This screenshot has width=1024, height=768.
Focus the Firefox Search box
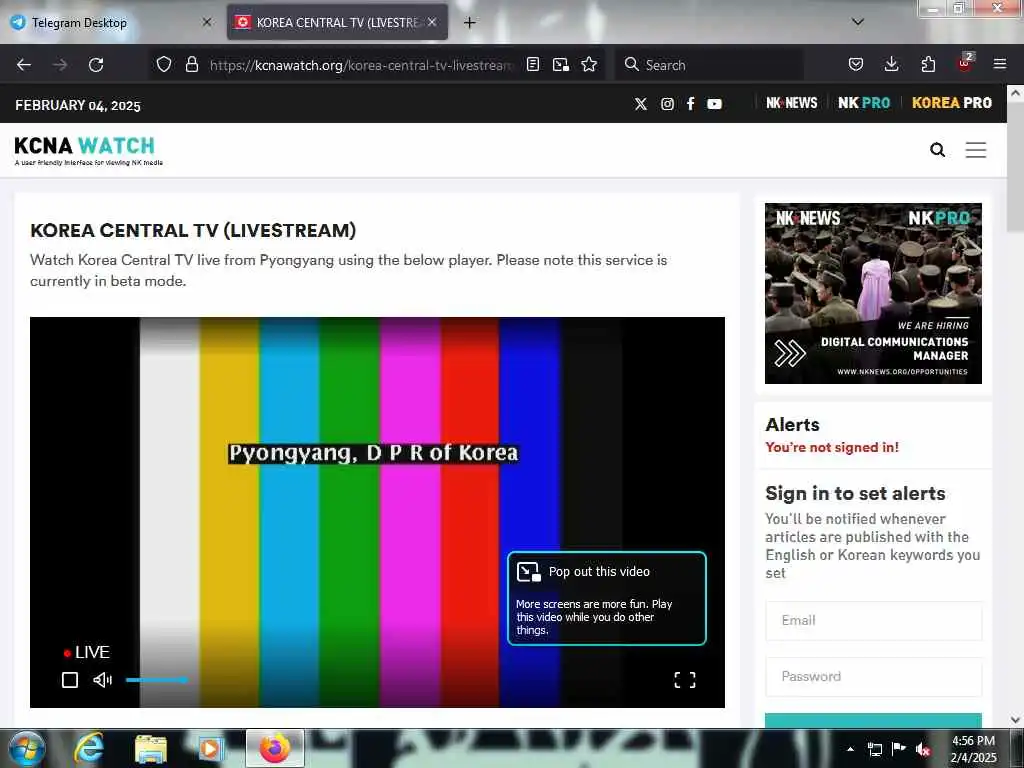coord(709,65)
